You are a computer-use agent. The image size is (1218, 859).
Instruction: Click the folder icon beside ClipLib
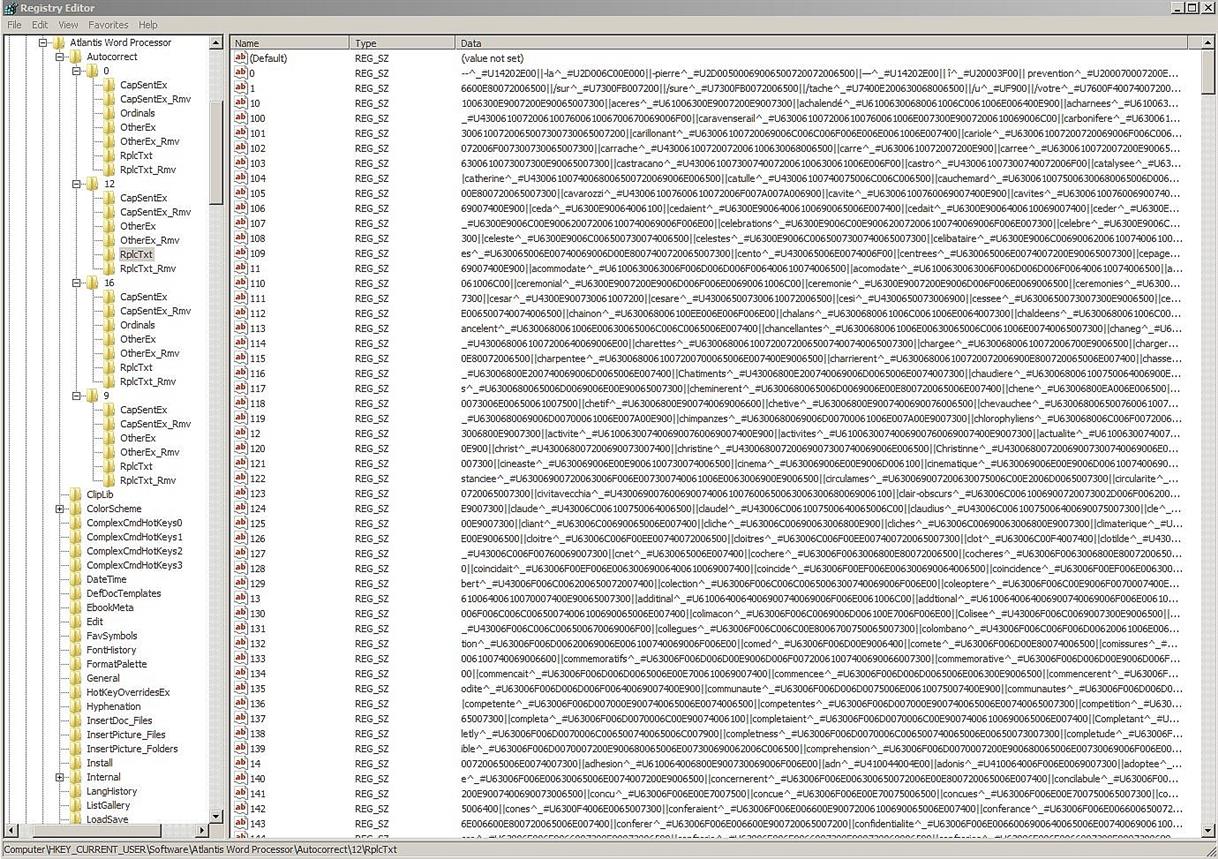76,494
